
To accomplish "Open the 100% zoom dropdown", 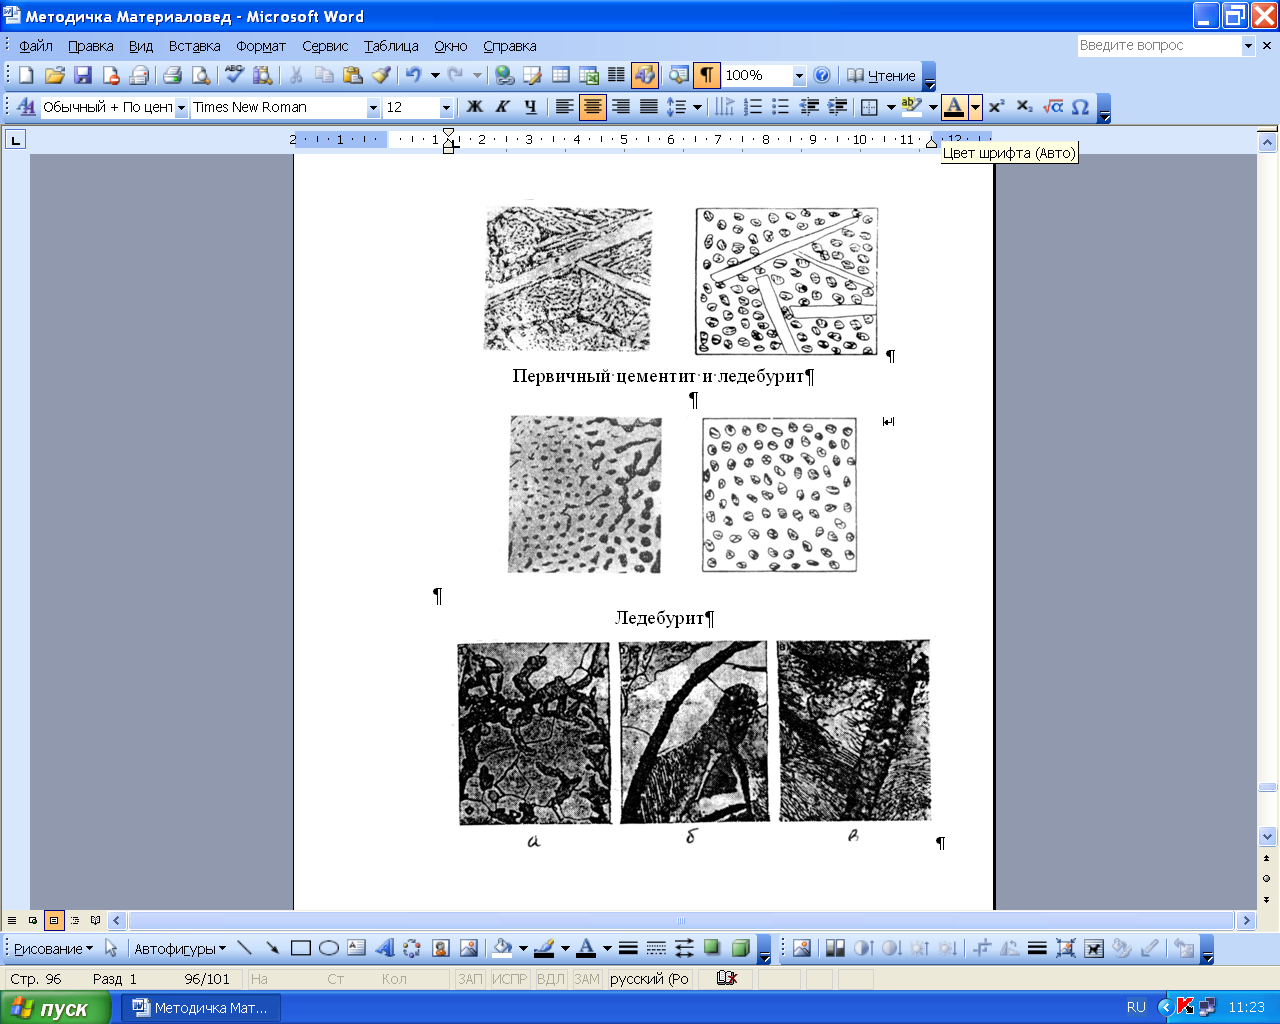I will point(799,76).
